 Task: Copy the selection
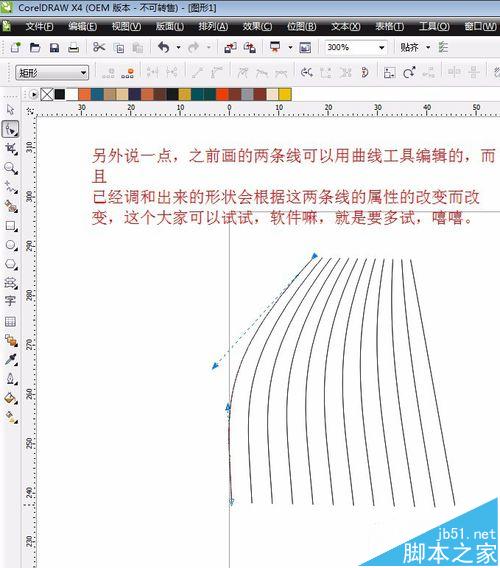[118, 47]
